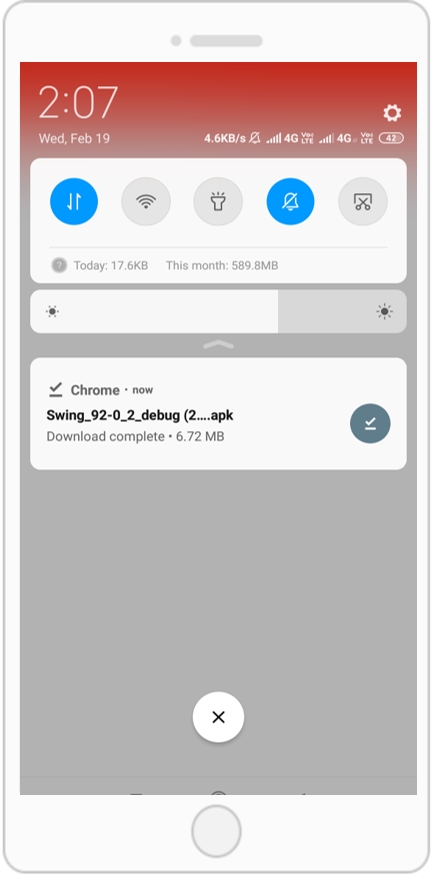Turn on the flashlight toggle

click(218, 201)
